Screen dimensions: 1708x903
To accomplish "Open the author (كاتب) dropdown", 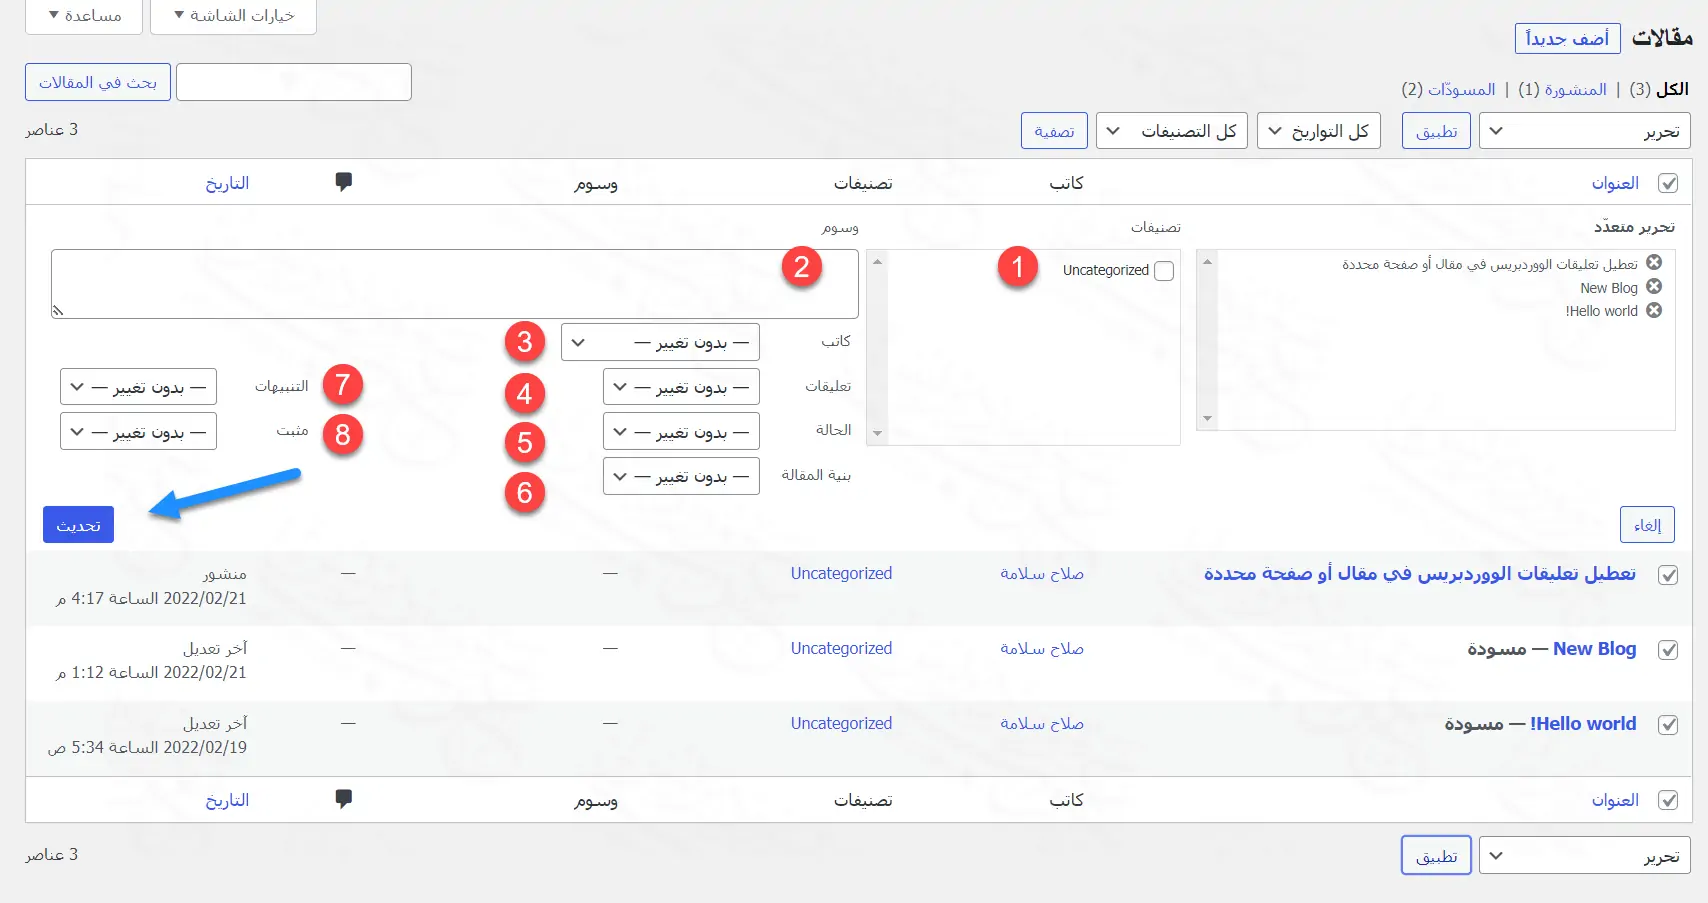I will point(660,342).
